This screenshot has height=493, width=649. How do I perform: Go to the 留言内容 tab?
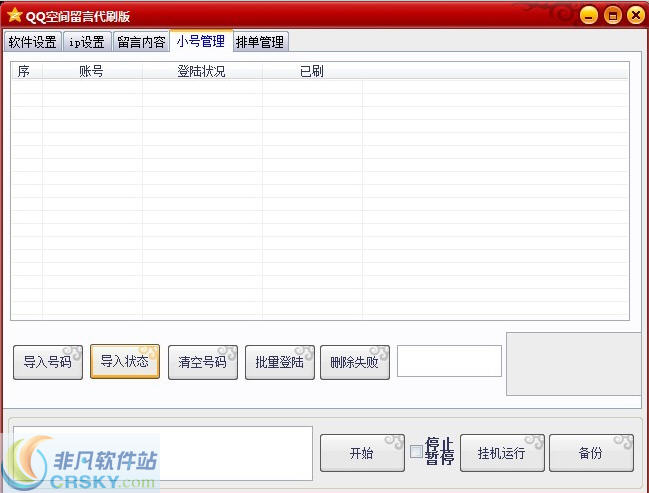[x=141, y=42]
